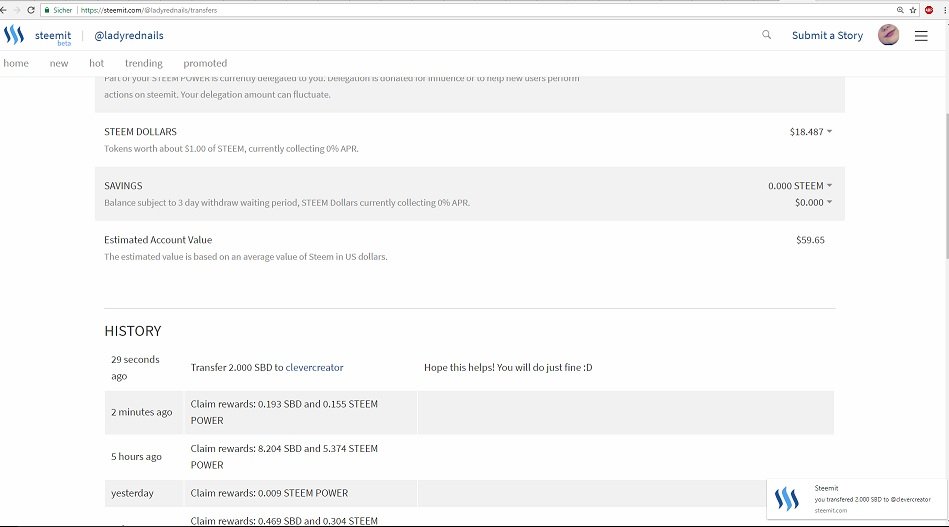This screenshot has height=527, width=949.
Task: Click the steemit beta wordmark
Action: (x=53, y=37)
